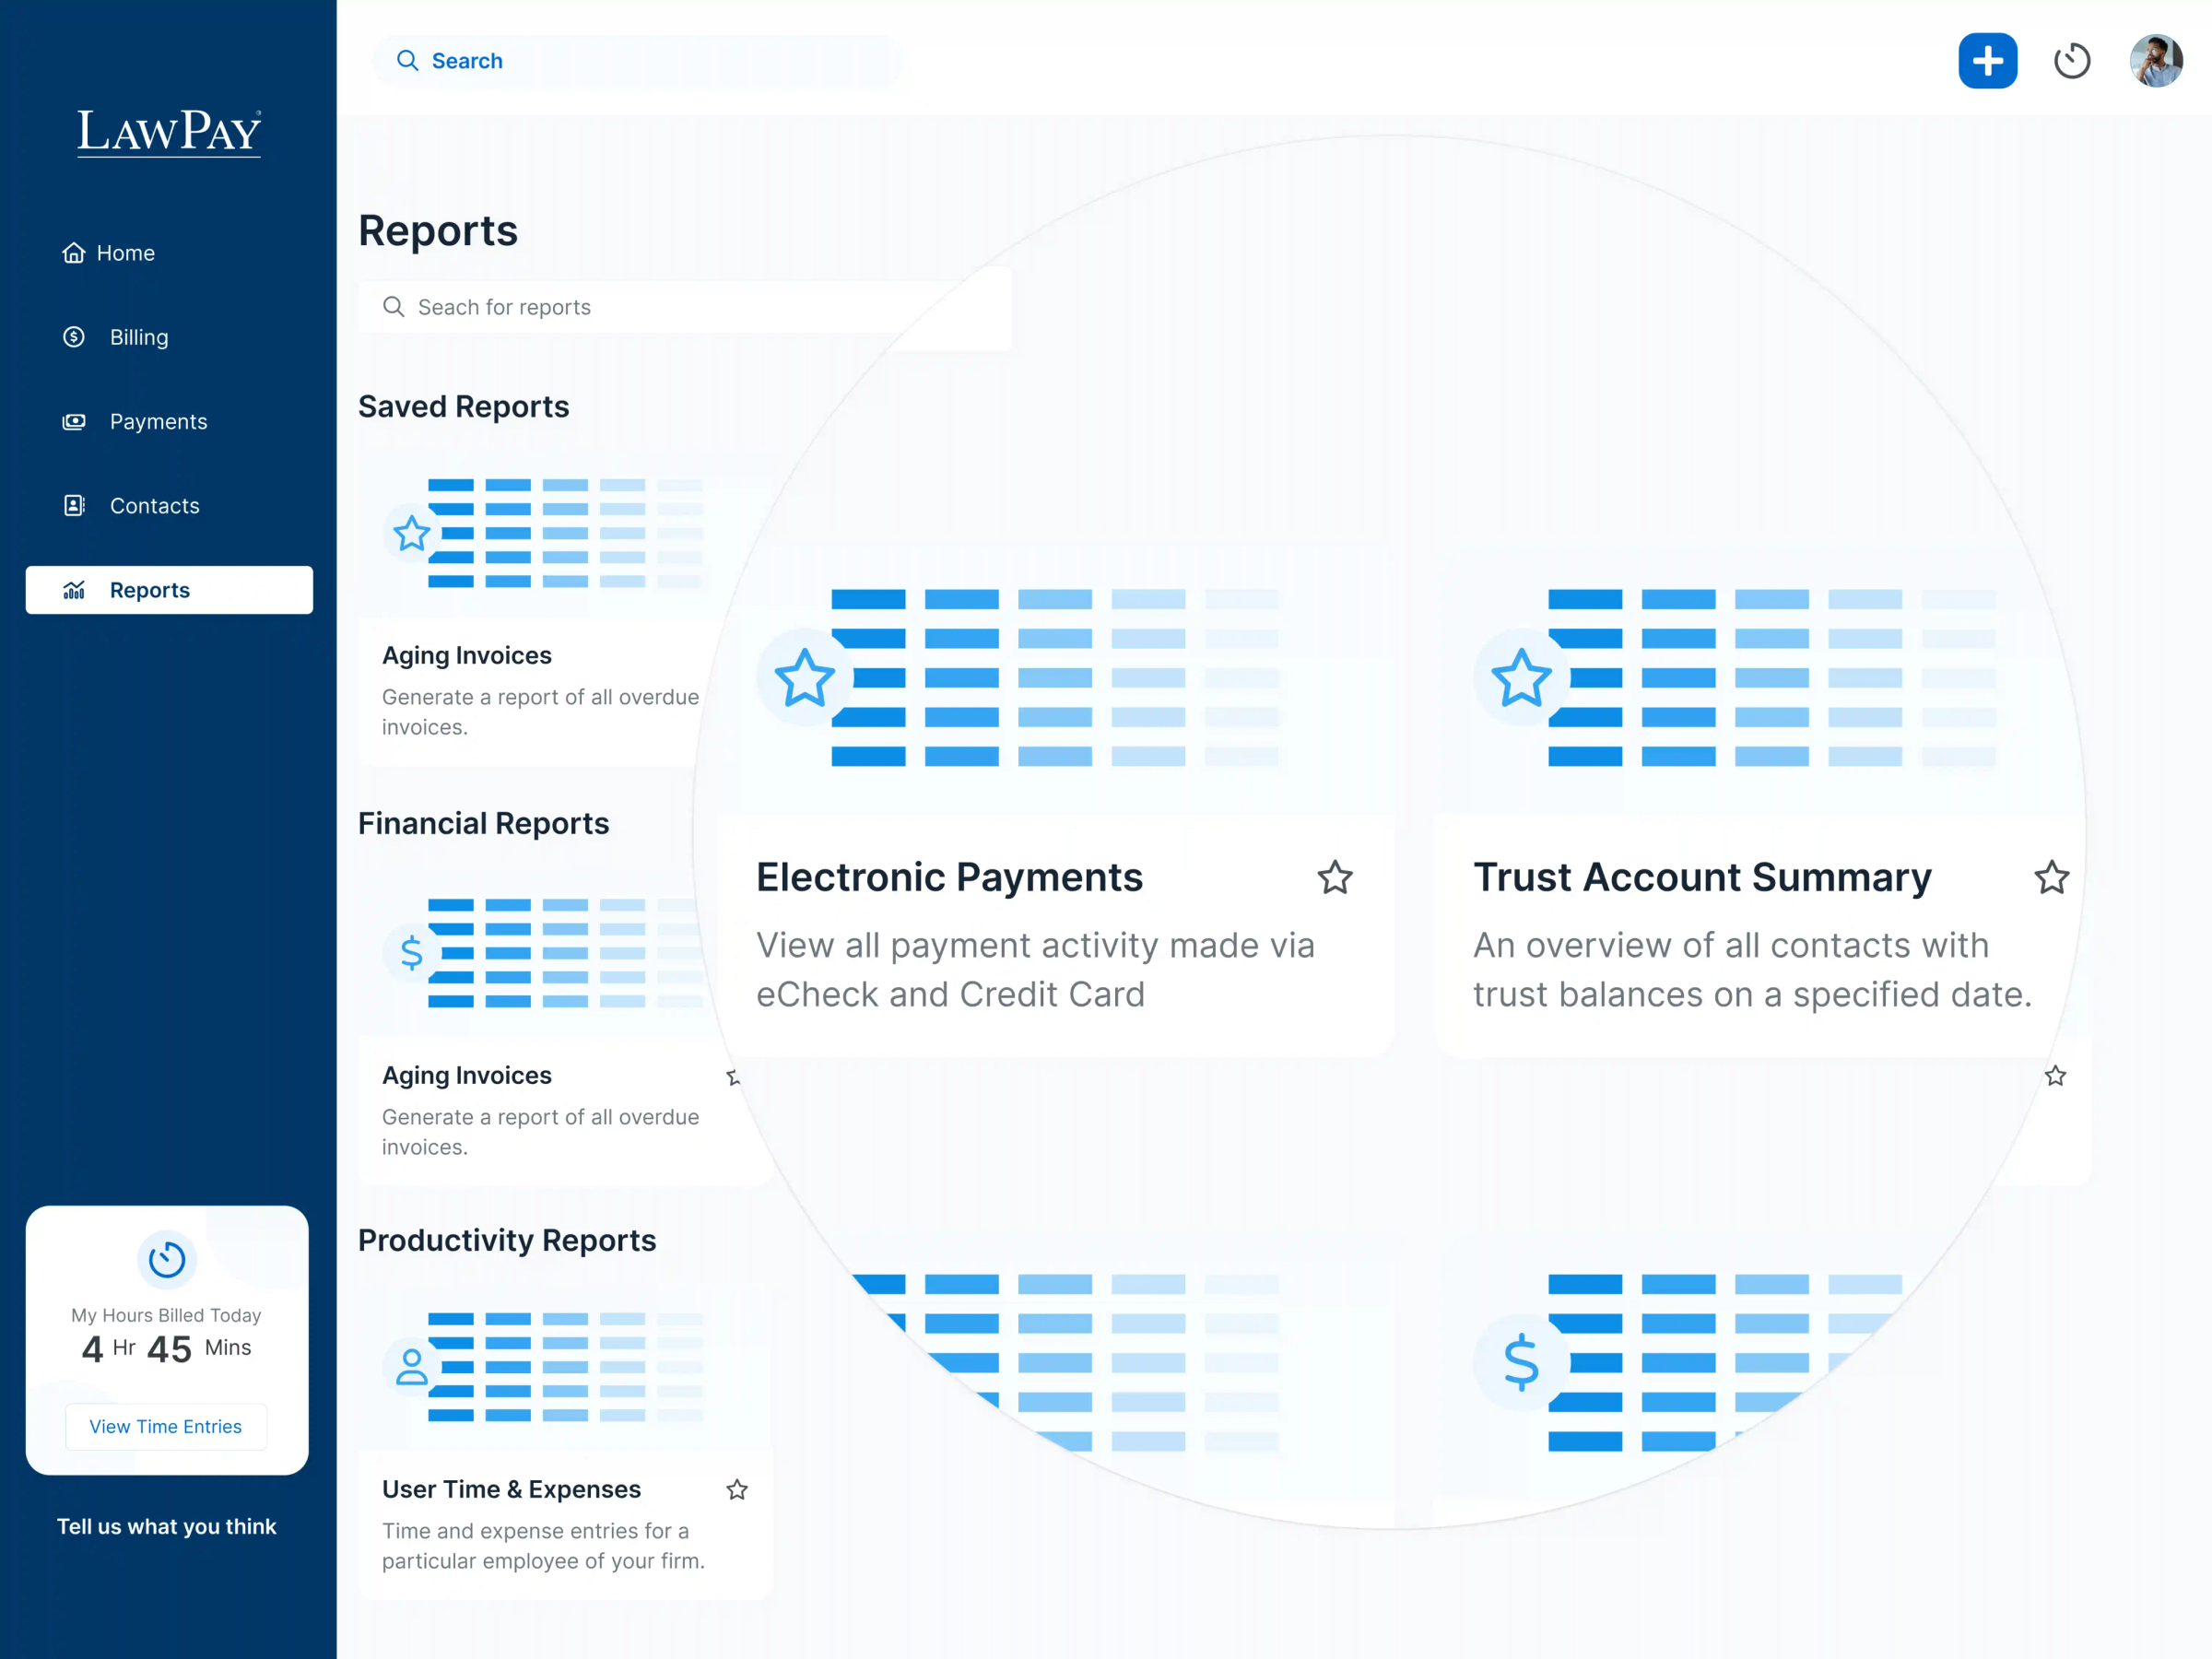Screen dimensions: 2212x1659
Task: Click the Reports sidebar navigation icon
Action: [70, 589]
